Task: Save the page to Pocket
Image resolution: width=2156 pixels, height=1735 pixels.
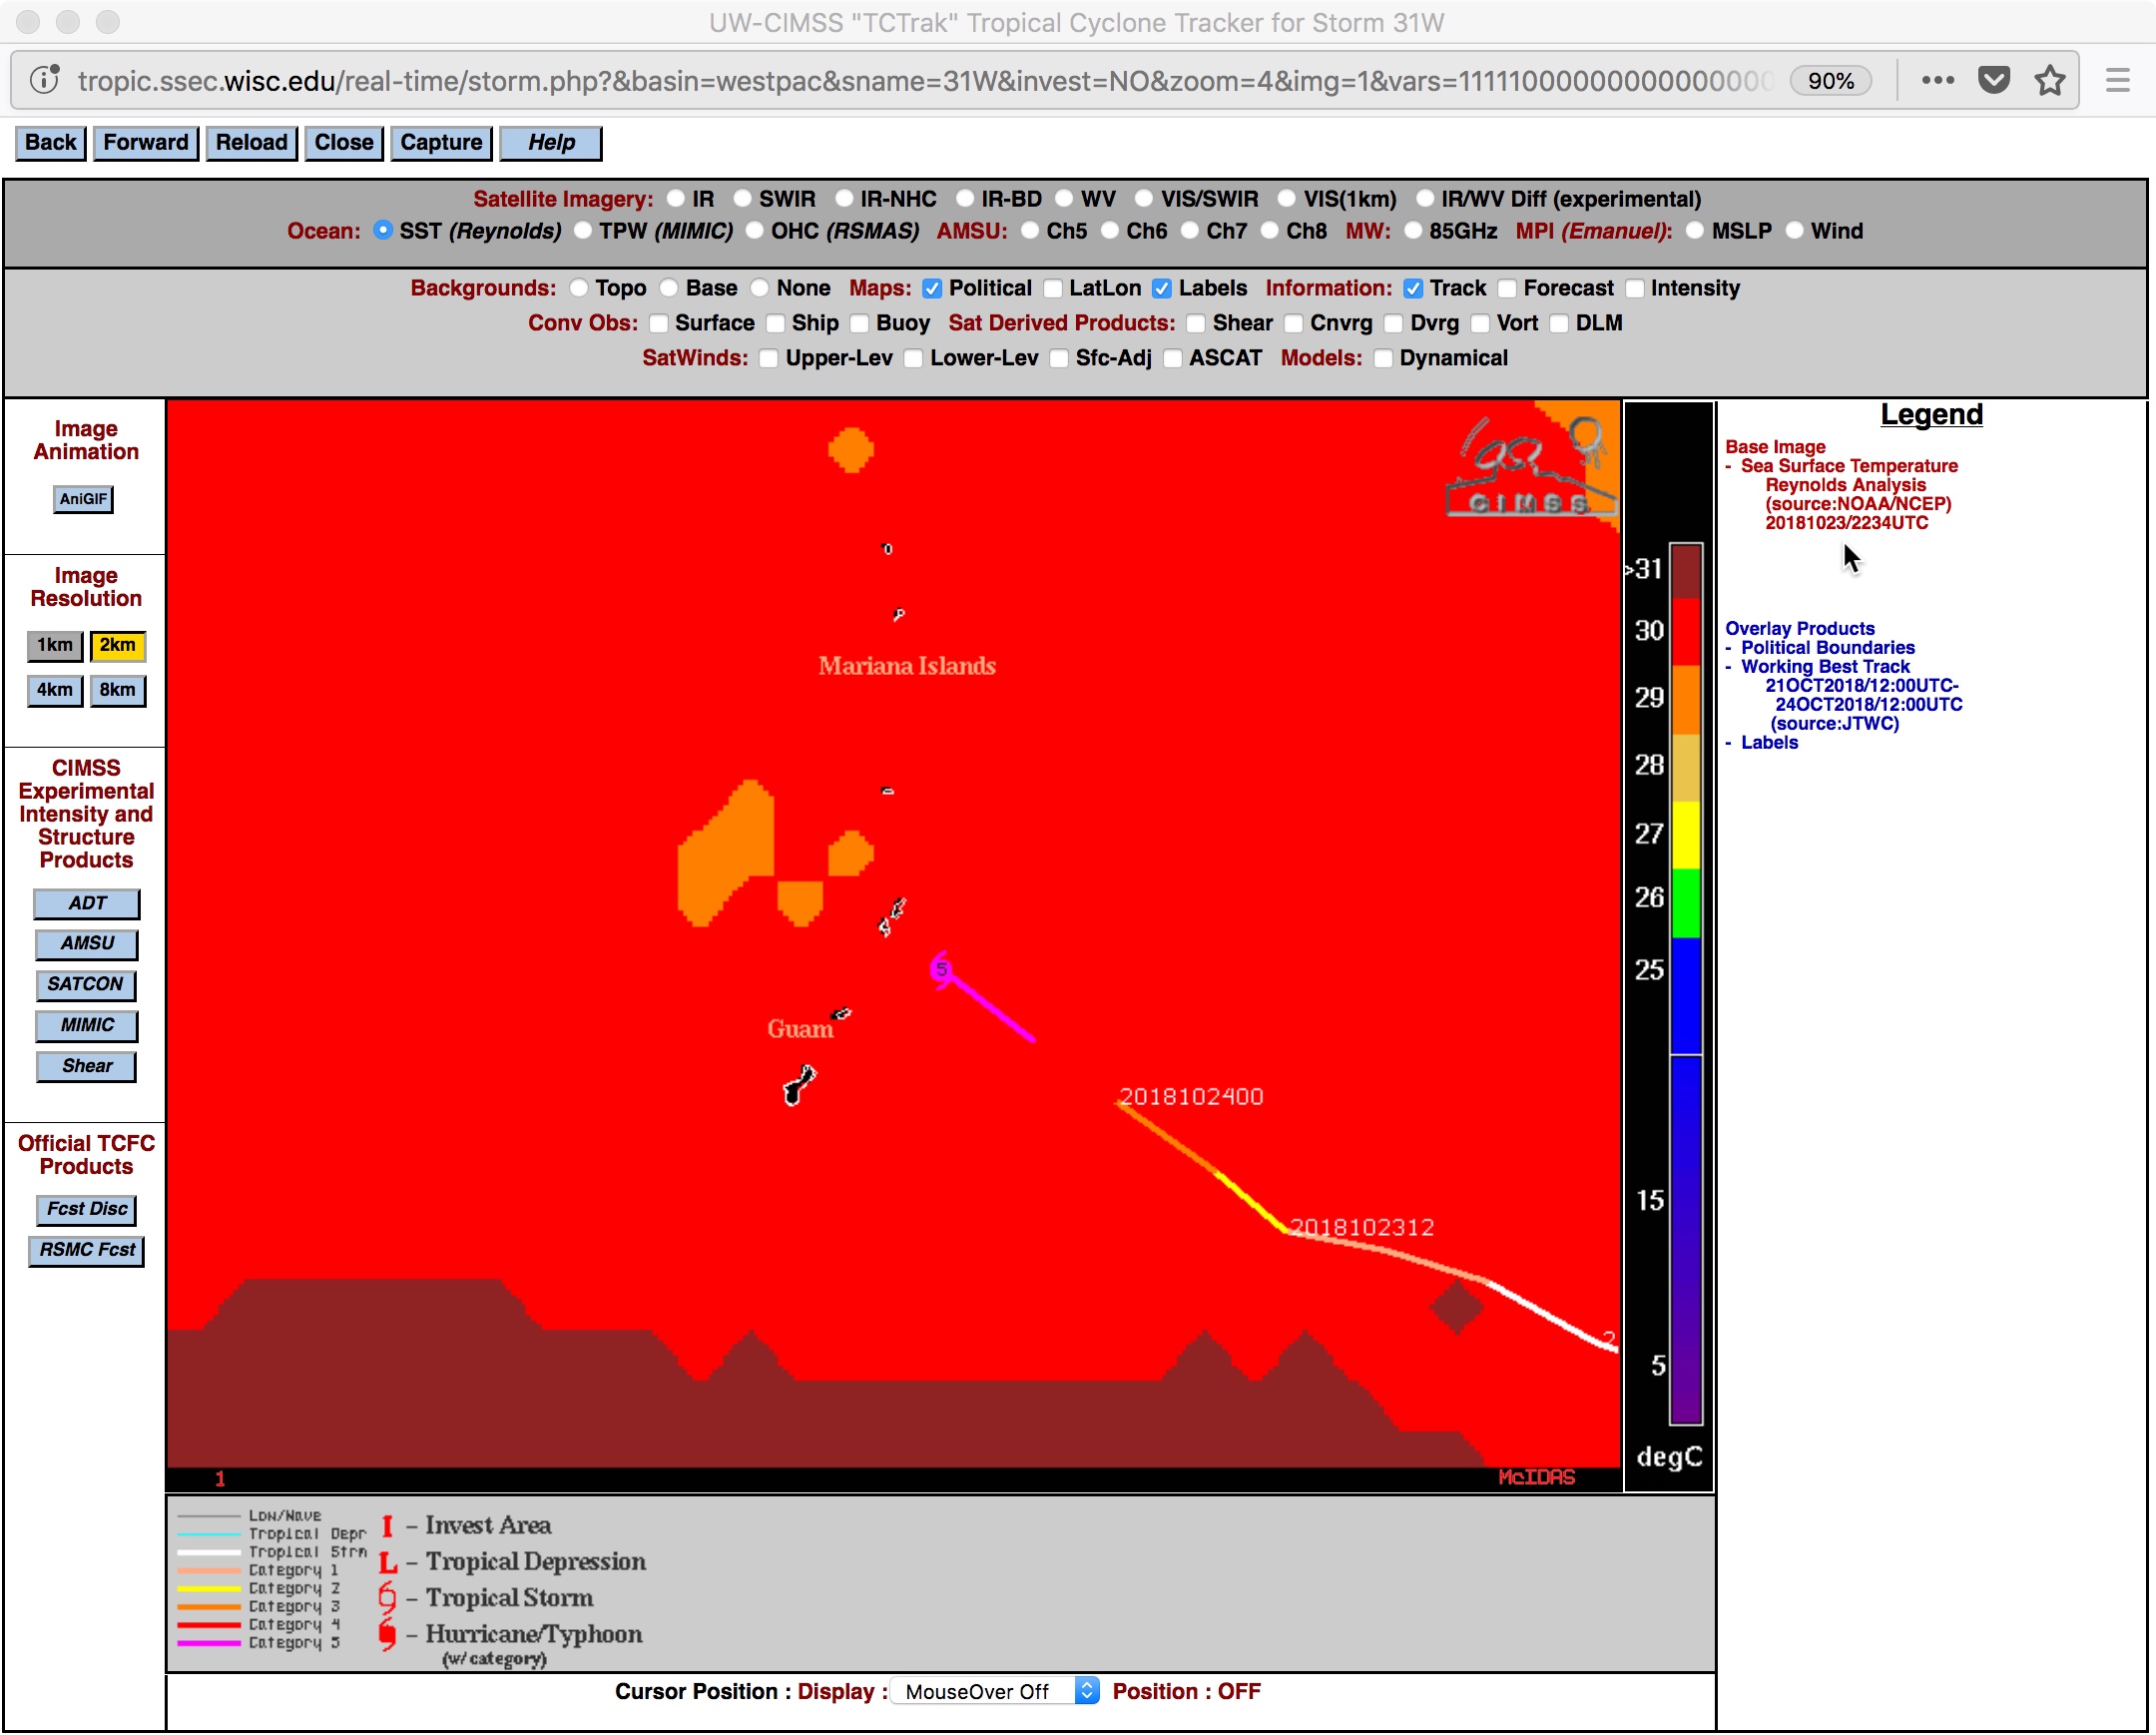Action: pyautogui.click(x=1994, y=80)
